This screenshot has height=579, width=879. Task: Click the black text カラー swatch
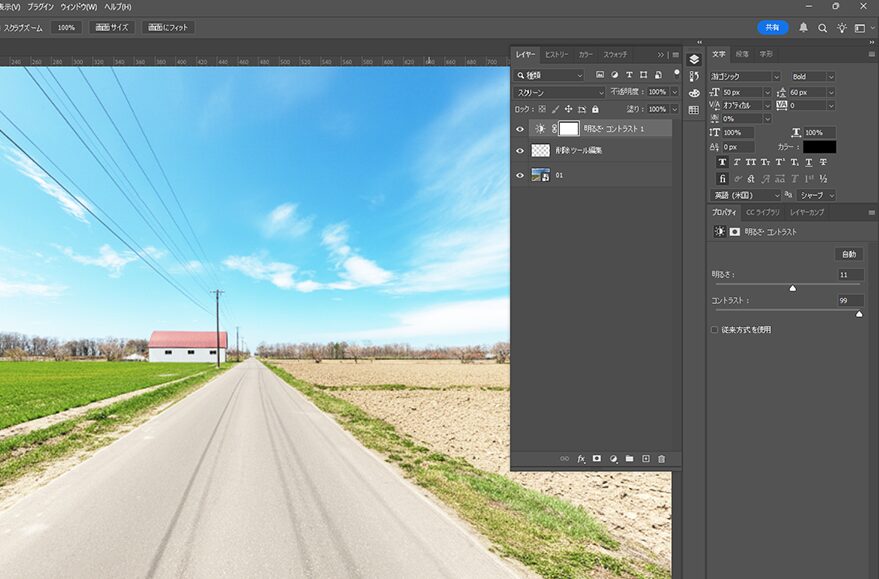click(819, 147)
